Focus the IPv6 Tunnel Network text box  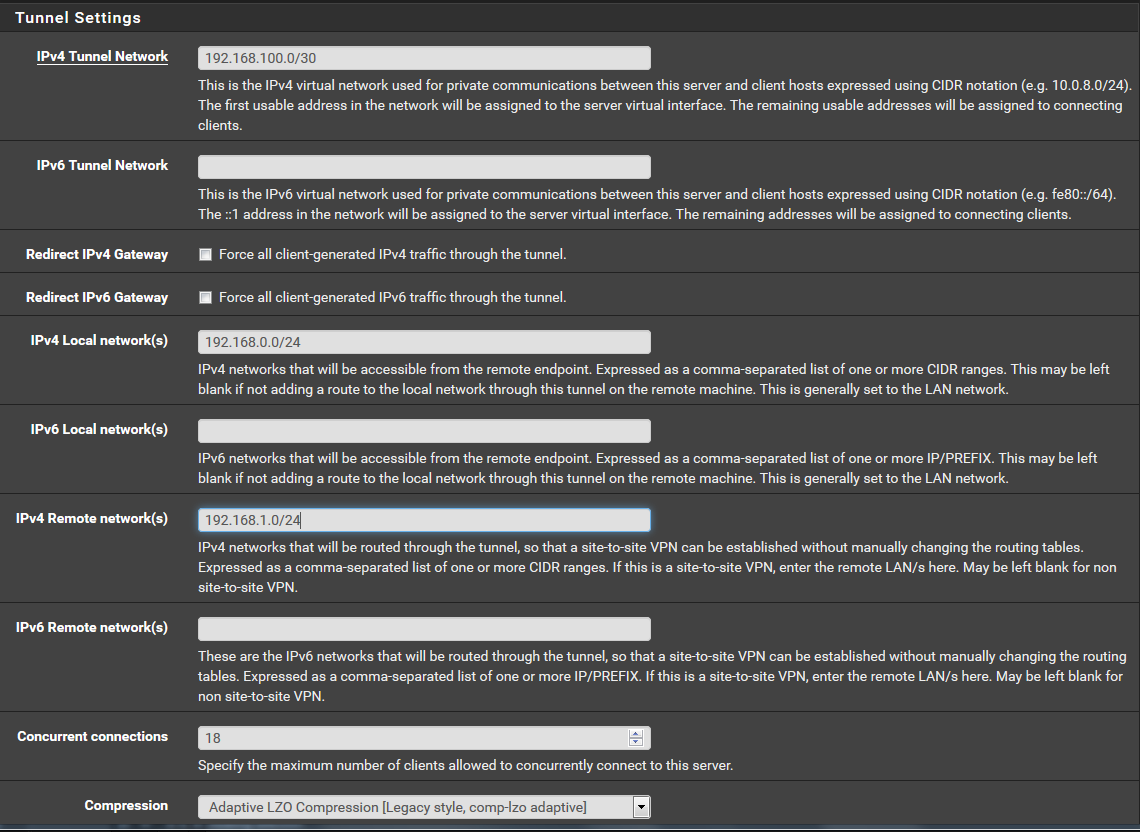tap(424, 167)
